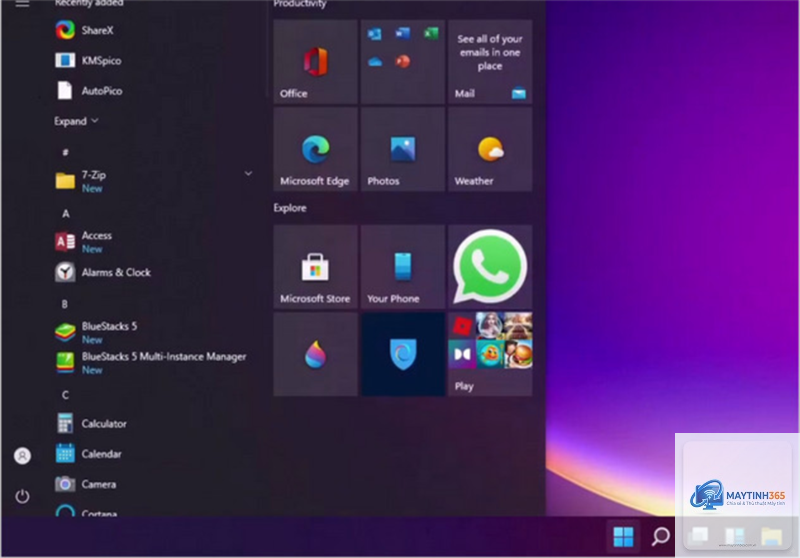This screenshot has height=558, width=800.
Task: Open Cortana from the app list
Action: pos(86,511)
